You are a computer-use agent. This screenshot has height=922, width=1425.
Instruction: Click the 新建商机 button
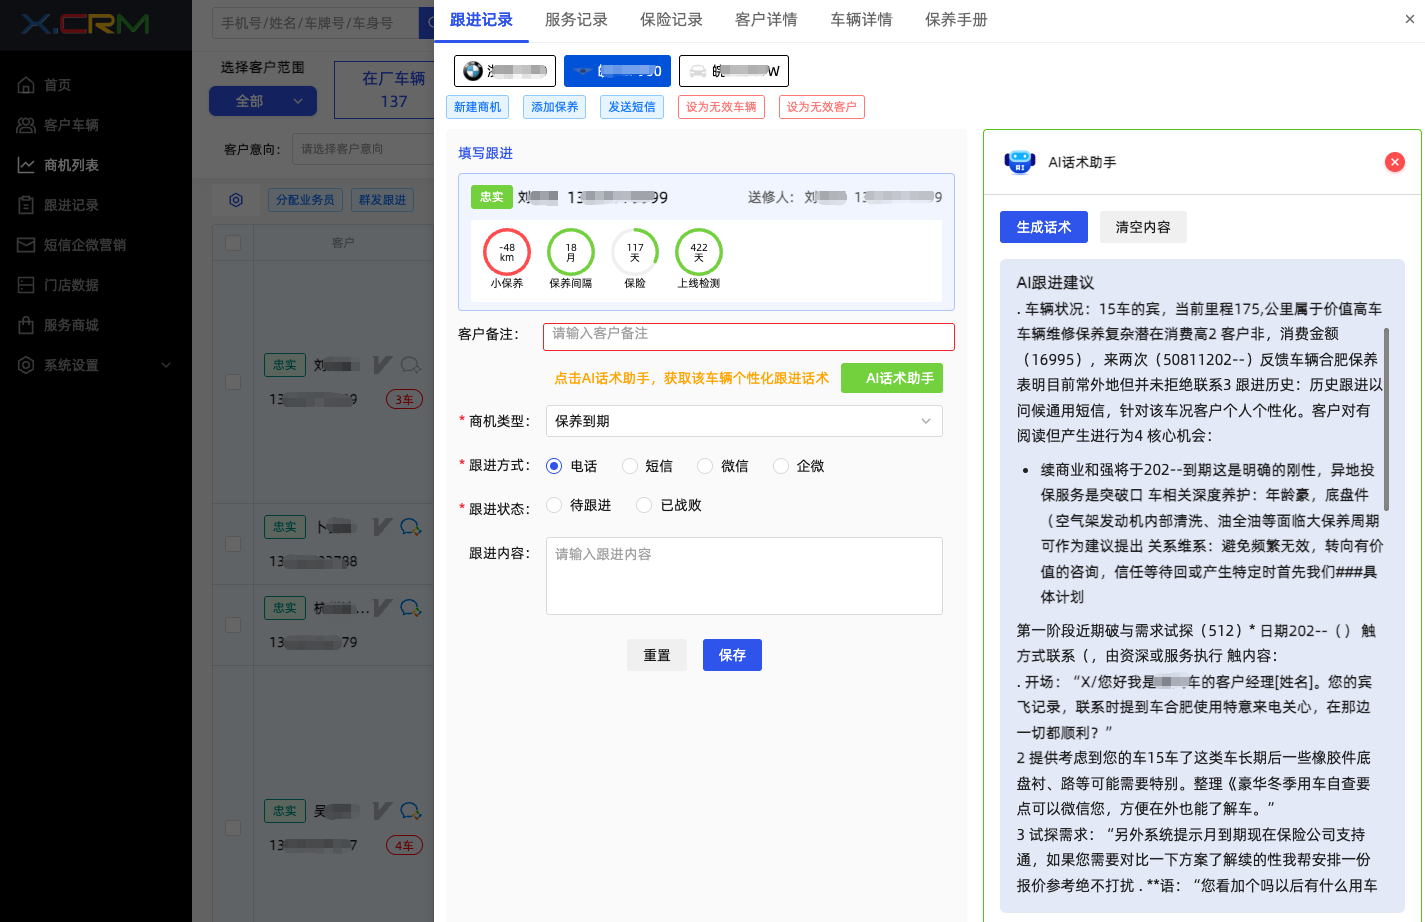pos(478,107)
